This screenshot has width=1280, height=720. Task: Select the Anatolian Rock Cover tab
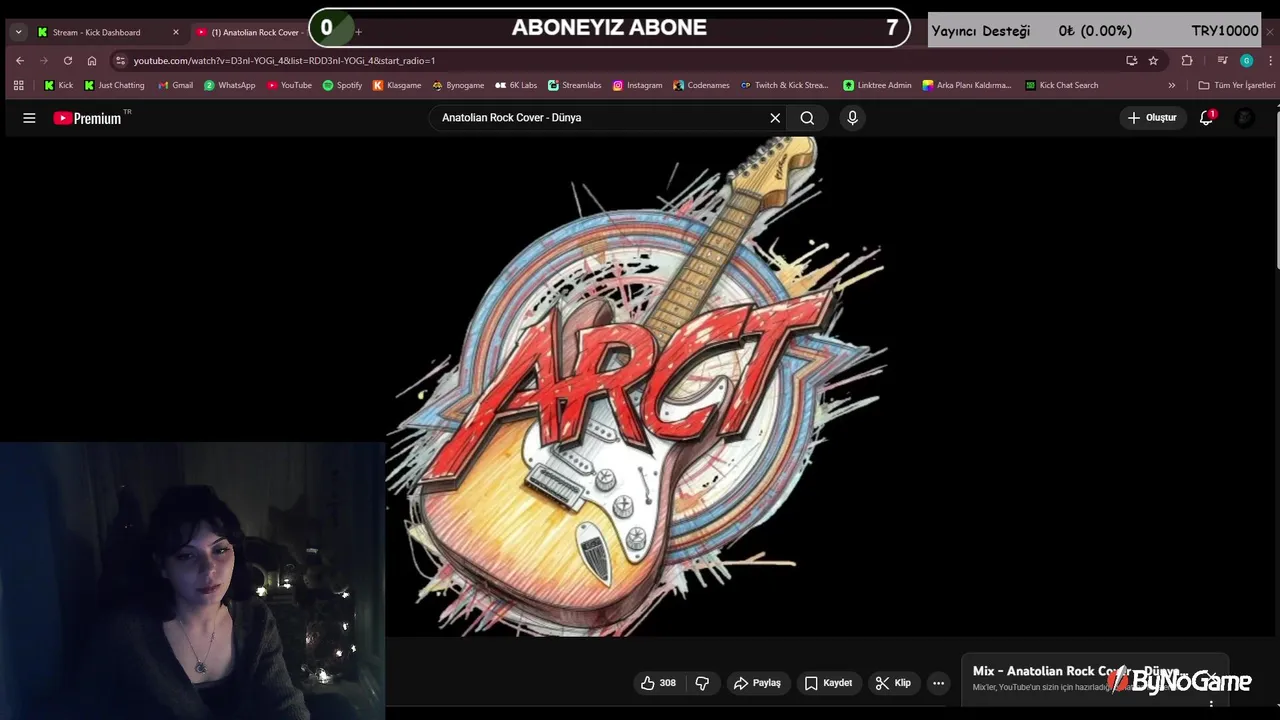pos(250,32)
